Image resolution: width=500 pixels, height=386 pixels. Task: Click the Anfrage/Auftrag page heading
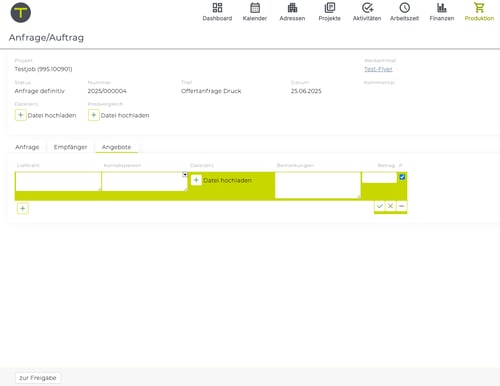(x=46, y=38)
